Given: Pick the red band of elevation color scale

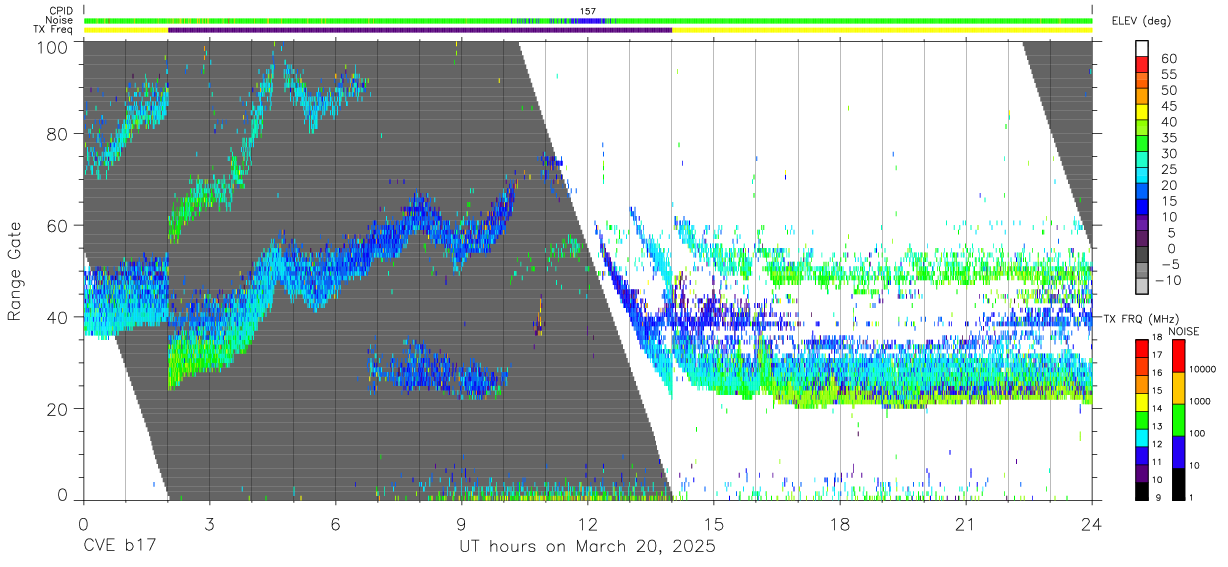Looking at the screenshot, I should [x=1142, y=64].
